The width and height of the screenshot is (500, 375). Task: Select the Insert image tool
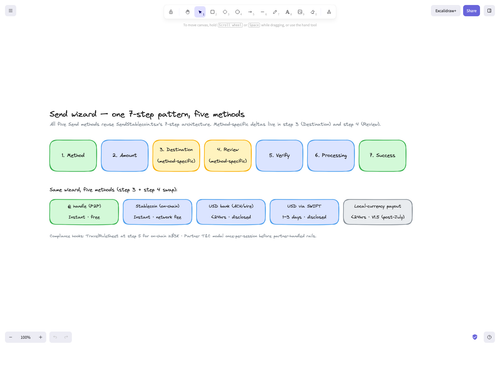300,12
